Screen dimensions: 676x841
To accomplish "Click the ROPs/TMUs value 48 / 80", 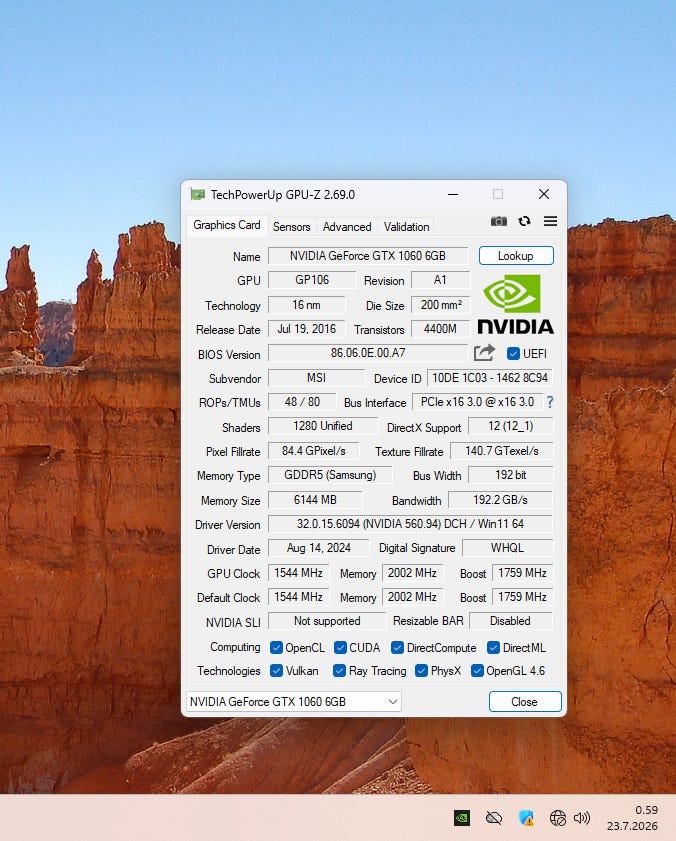I will coord(302,402).
